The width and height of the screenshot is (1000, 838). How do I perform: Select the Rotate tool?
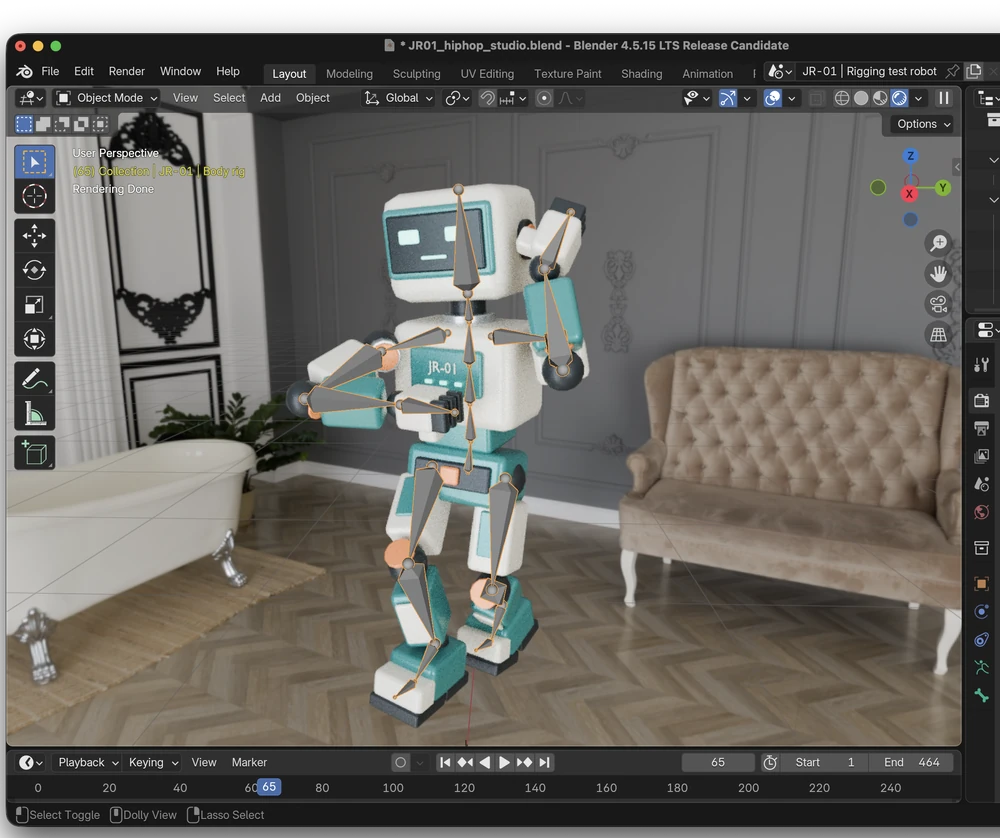pos(34,270)
